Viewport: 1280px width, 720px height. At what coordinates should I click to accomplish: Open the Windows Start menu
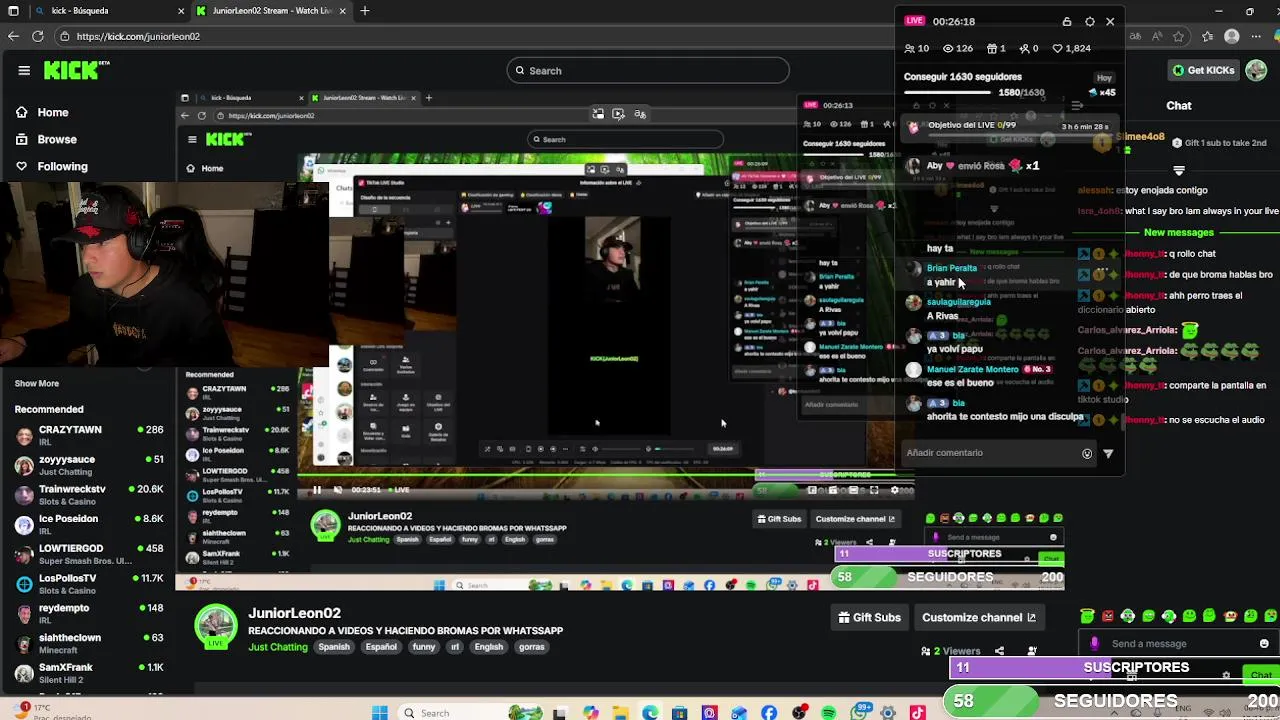click(x=380, y=713)
